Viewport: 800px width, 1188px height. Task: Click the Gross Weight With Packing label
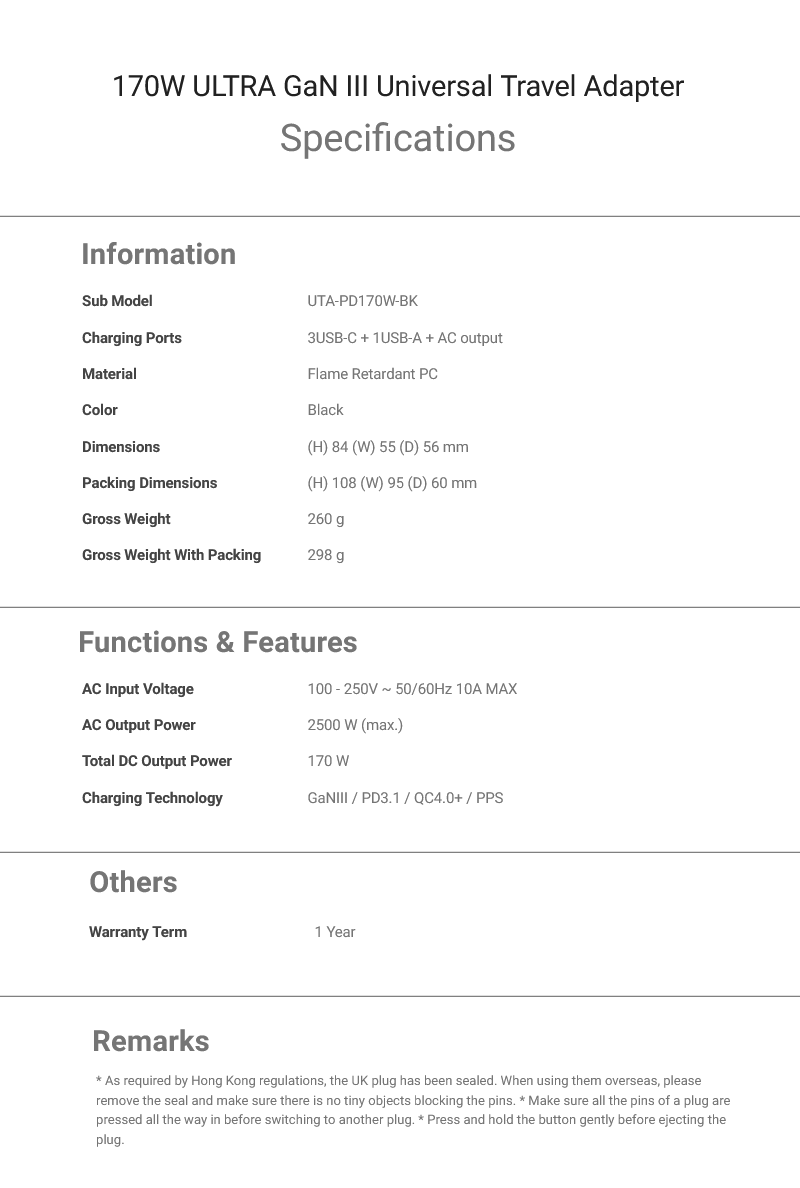pyautogui.click(x=171, y=555)
